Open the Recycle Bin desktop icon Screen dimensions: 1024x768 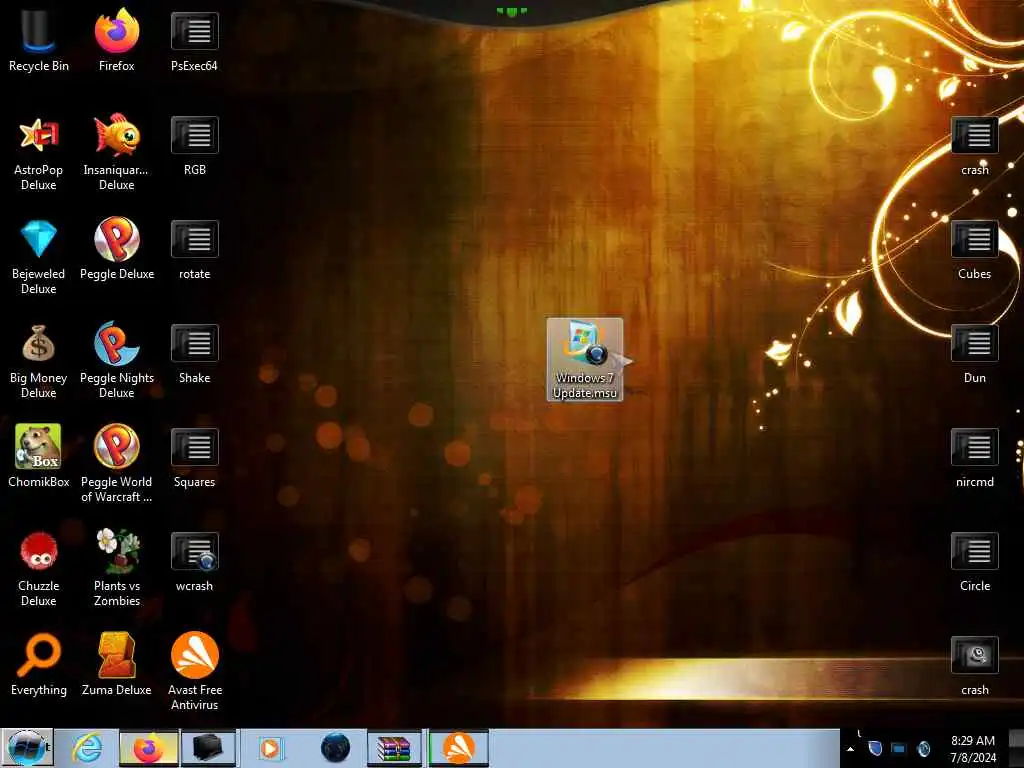click(39, 40)
